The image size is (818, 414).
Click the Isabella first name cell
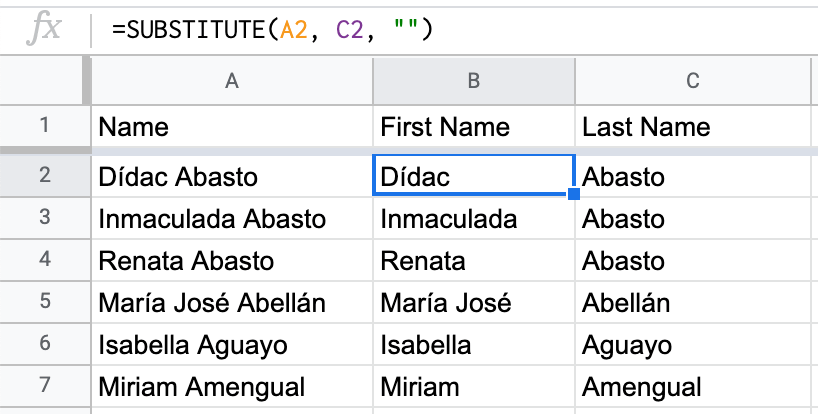point(474,345)
